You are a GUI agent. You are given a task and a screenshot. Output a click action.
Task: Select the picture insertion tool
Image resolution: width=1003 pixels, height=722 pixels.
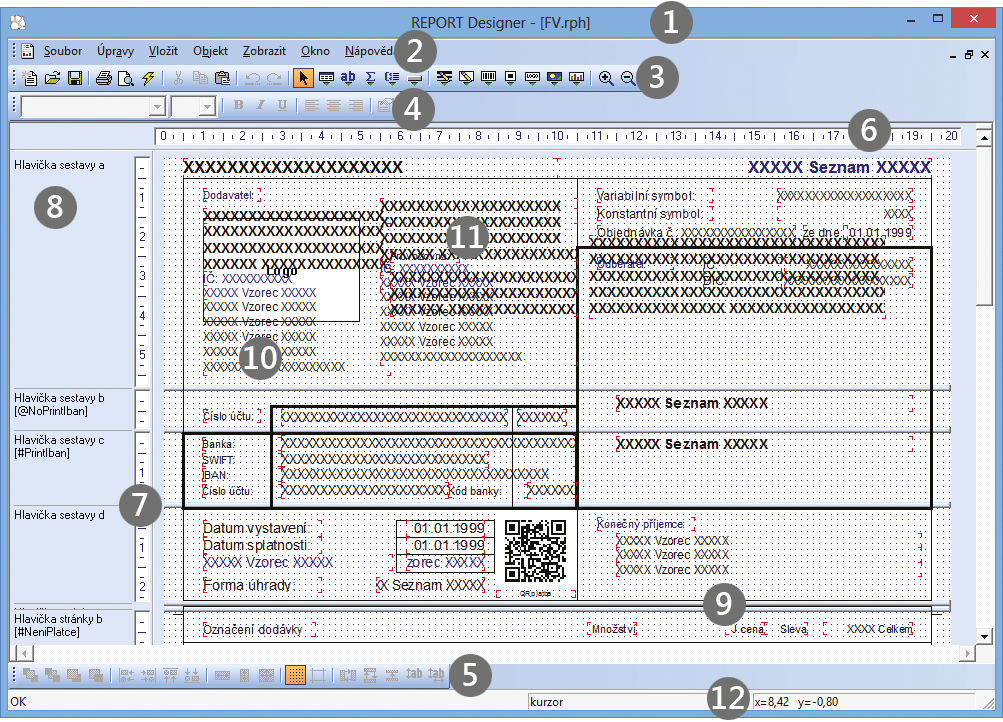[x=554, y=78]
